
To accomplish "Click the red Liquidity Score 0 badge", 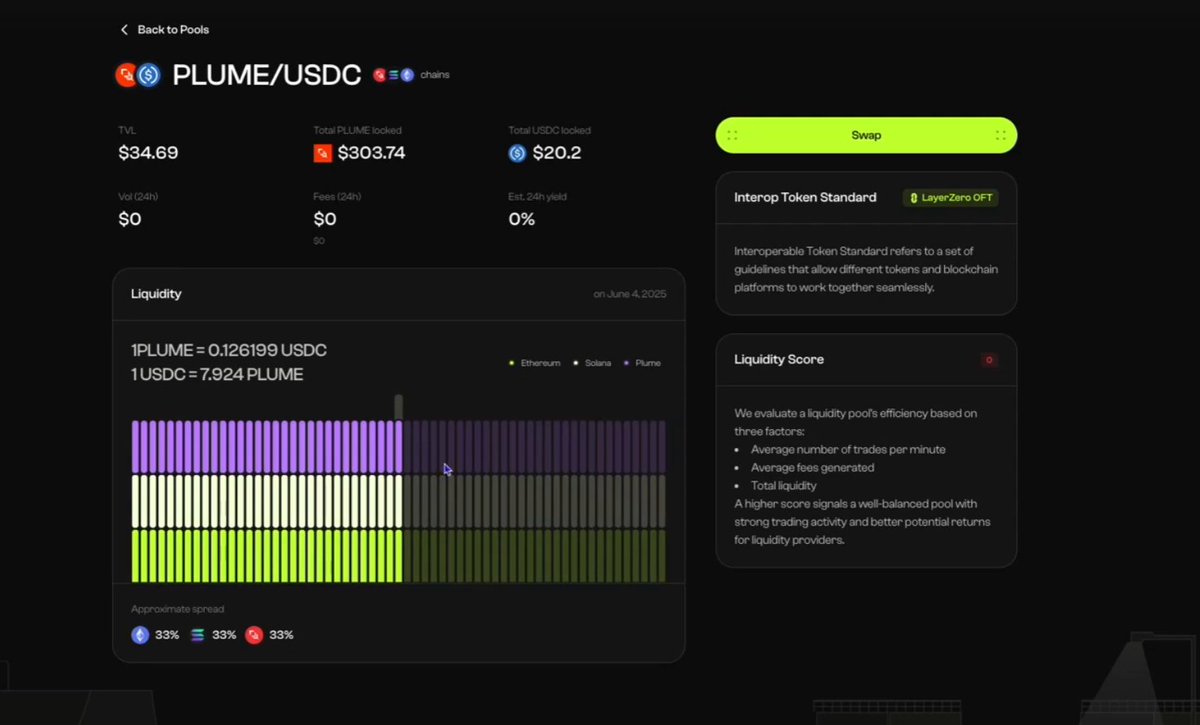I will coord(989,360).
